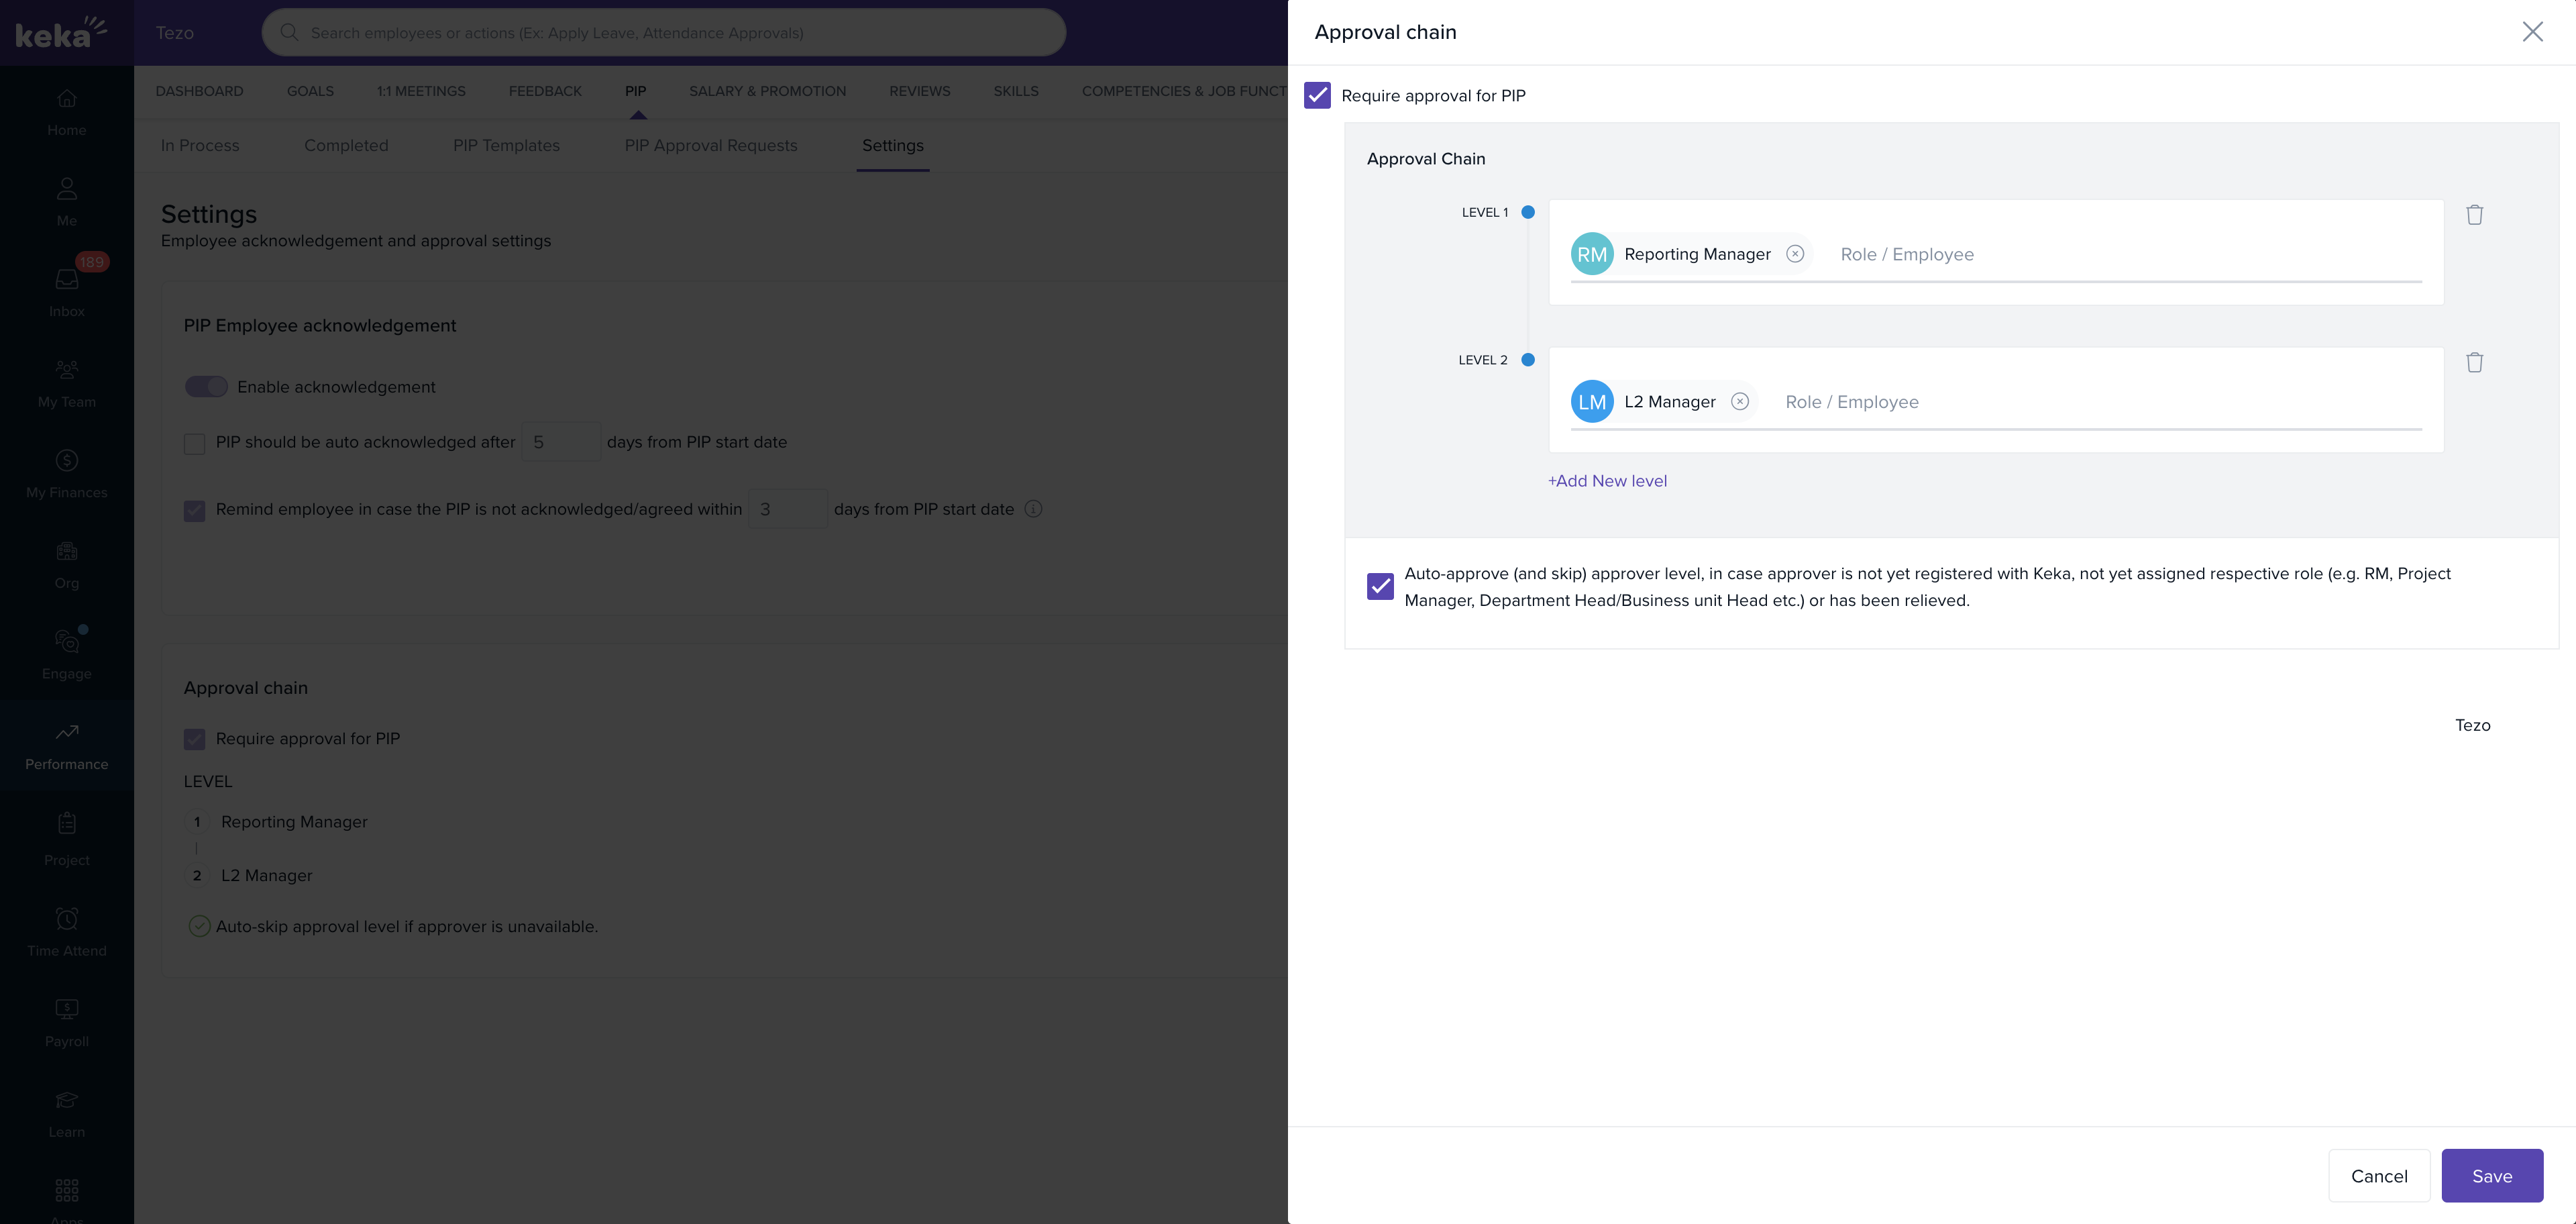Toggle the Auto-approve and skip checkbox
Viewport: 2576px width, 1224px height.
coord(1380,586)
